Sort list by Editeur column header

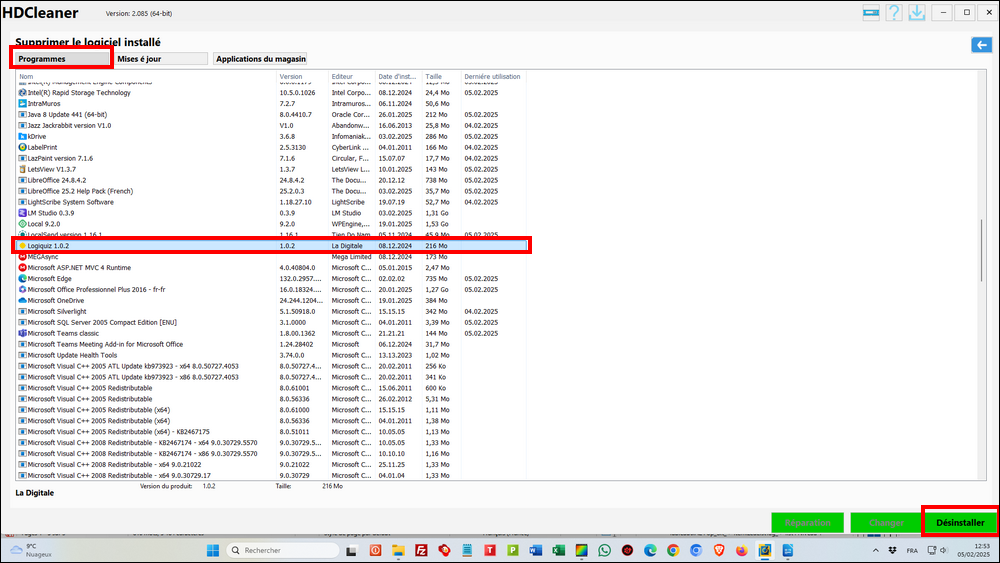click(x=352, y=77)
